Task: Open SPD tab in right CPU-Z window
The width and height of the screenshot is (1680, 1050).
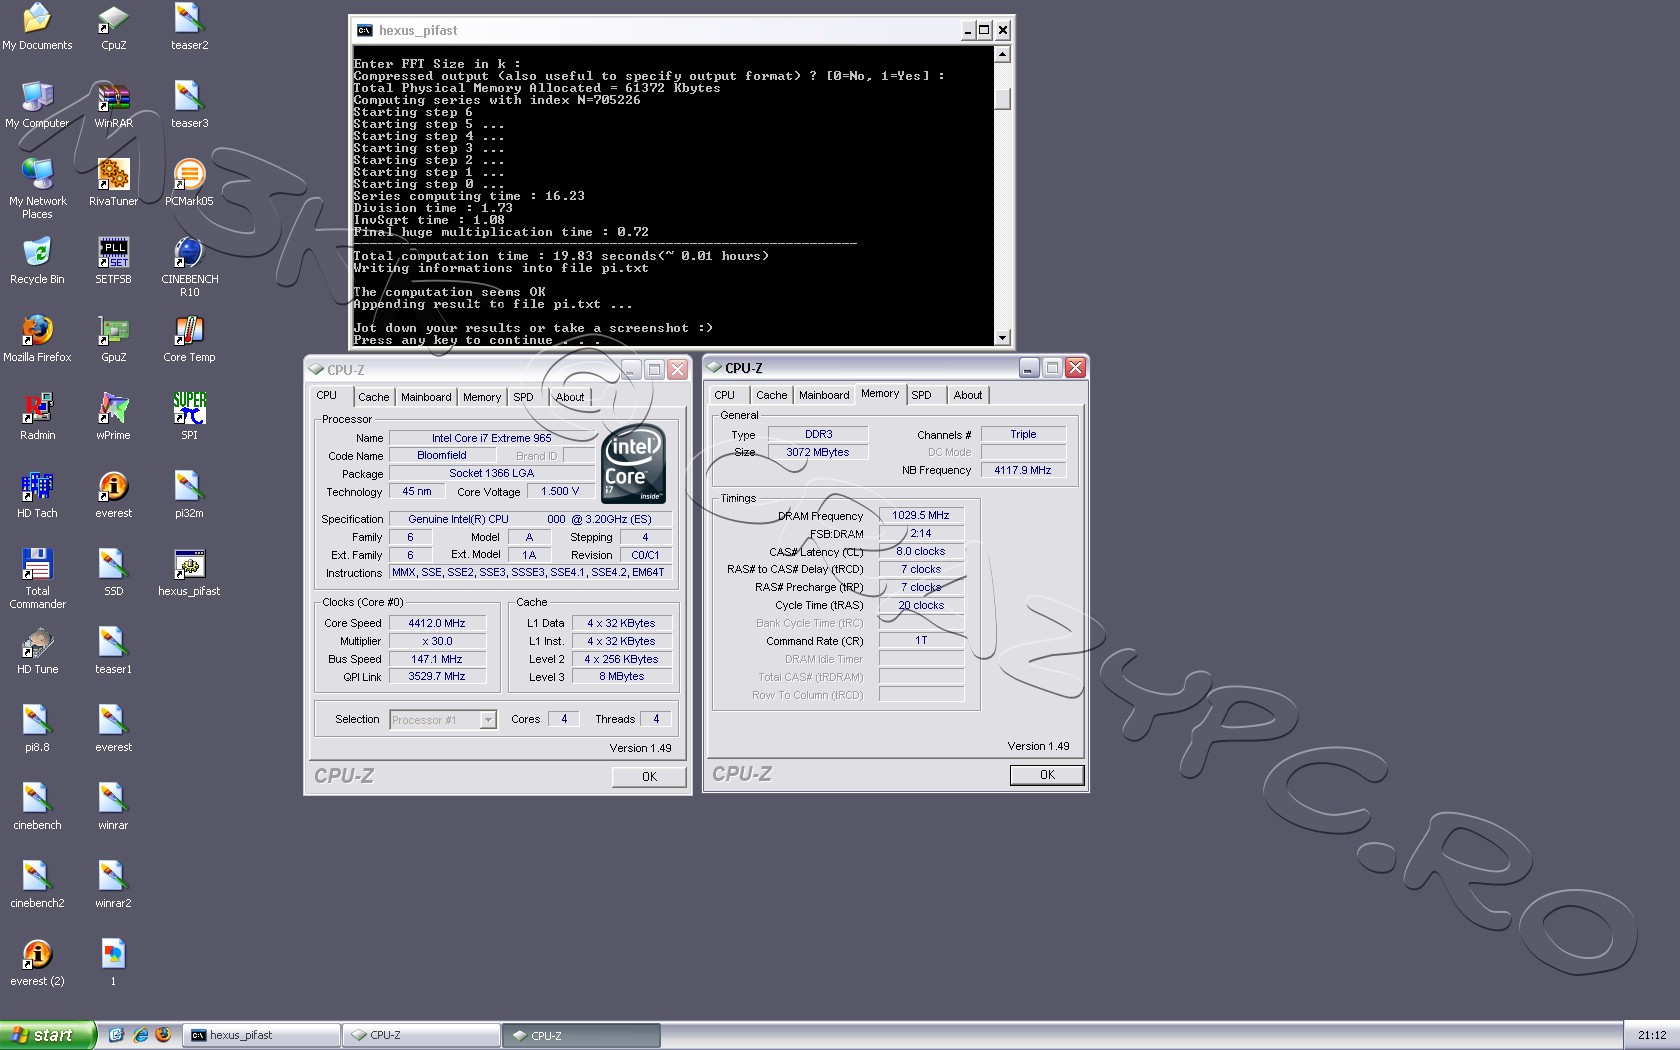Action: [921, 395]
